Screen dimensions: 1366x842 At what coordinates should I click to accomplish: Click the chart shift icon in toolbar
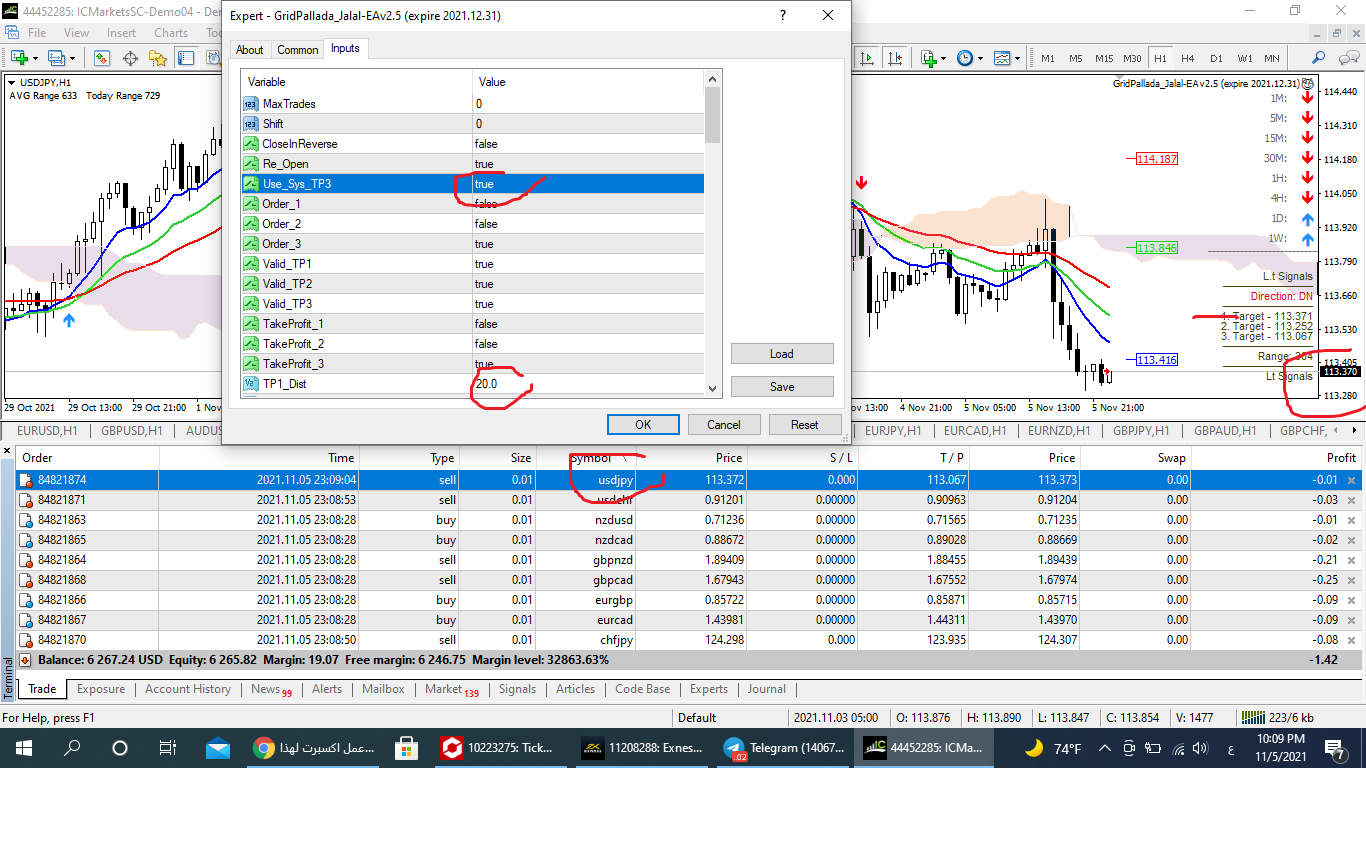[x=895, y=58]
